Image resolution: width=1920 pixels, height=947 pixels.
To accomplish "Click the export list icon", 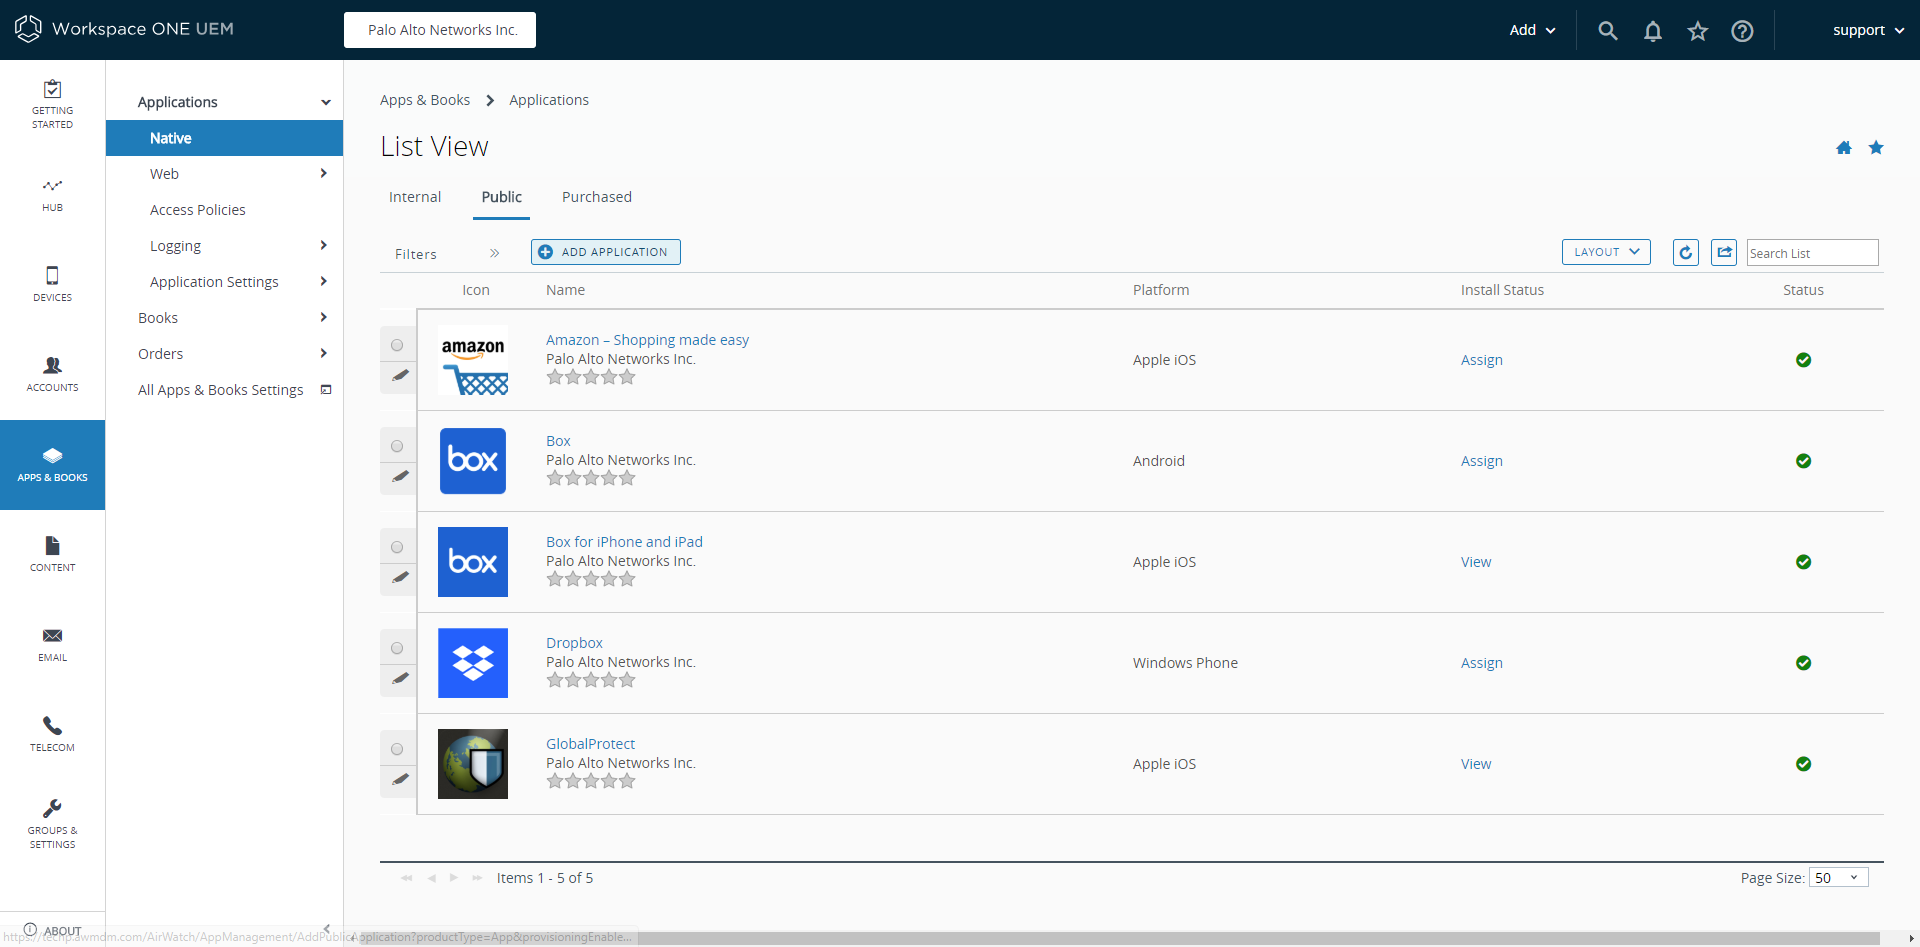I will [x=1724, y=253].
